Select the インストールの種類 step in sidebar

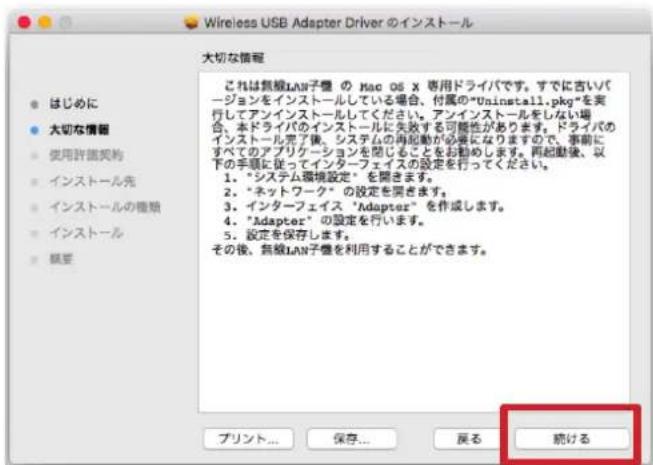(x=105, y=207)
